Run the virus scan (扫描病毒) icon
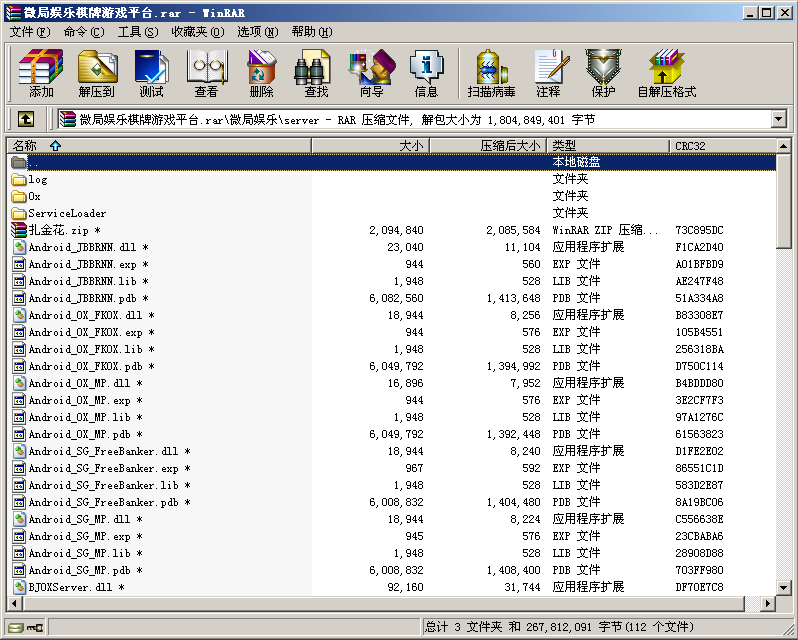798x640 pixels. 491,72
